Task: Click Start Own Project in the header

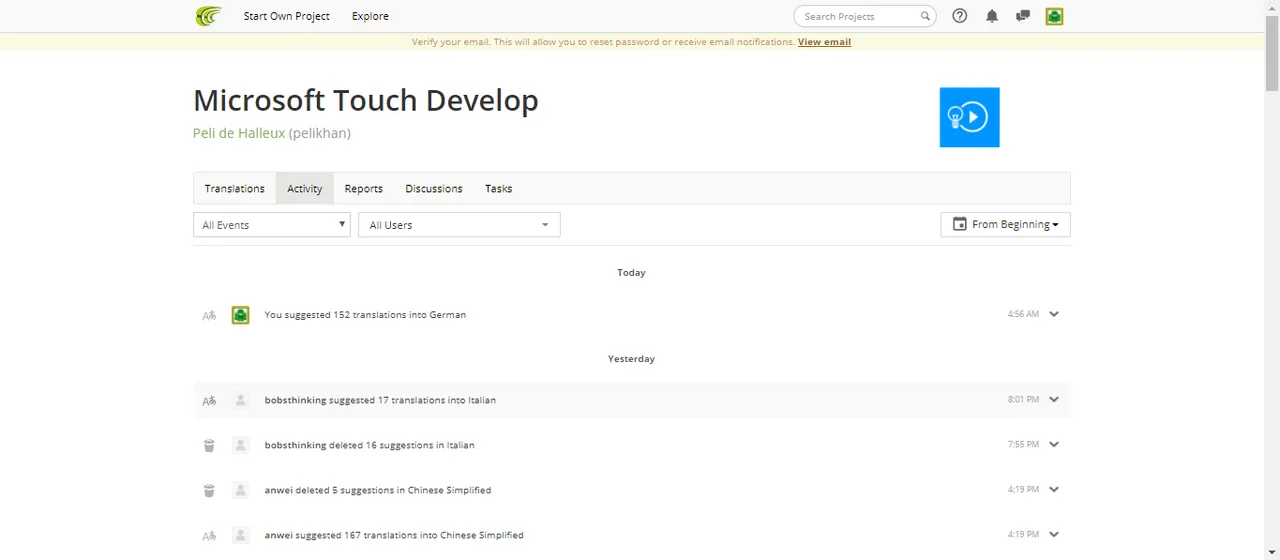Action: tap(287, 16)
